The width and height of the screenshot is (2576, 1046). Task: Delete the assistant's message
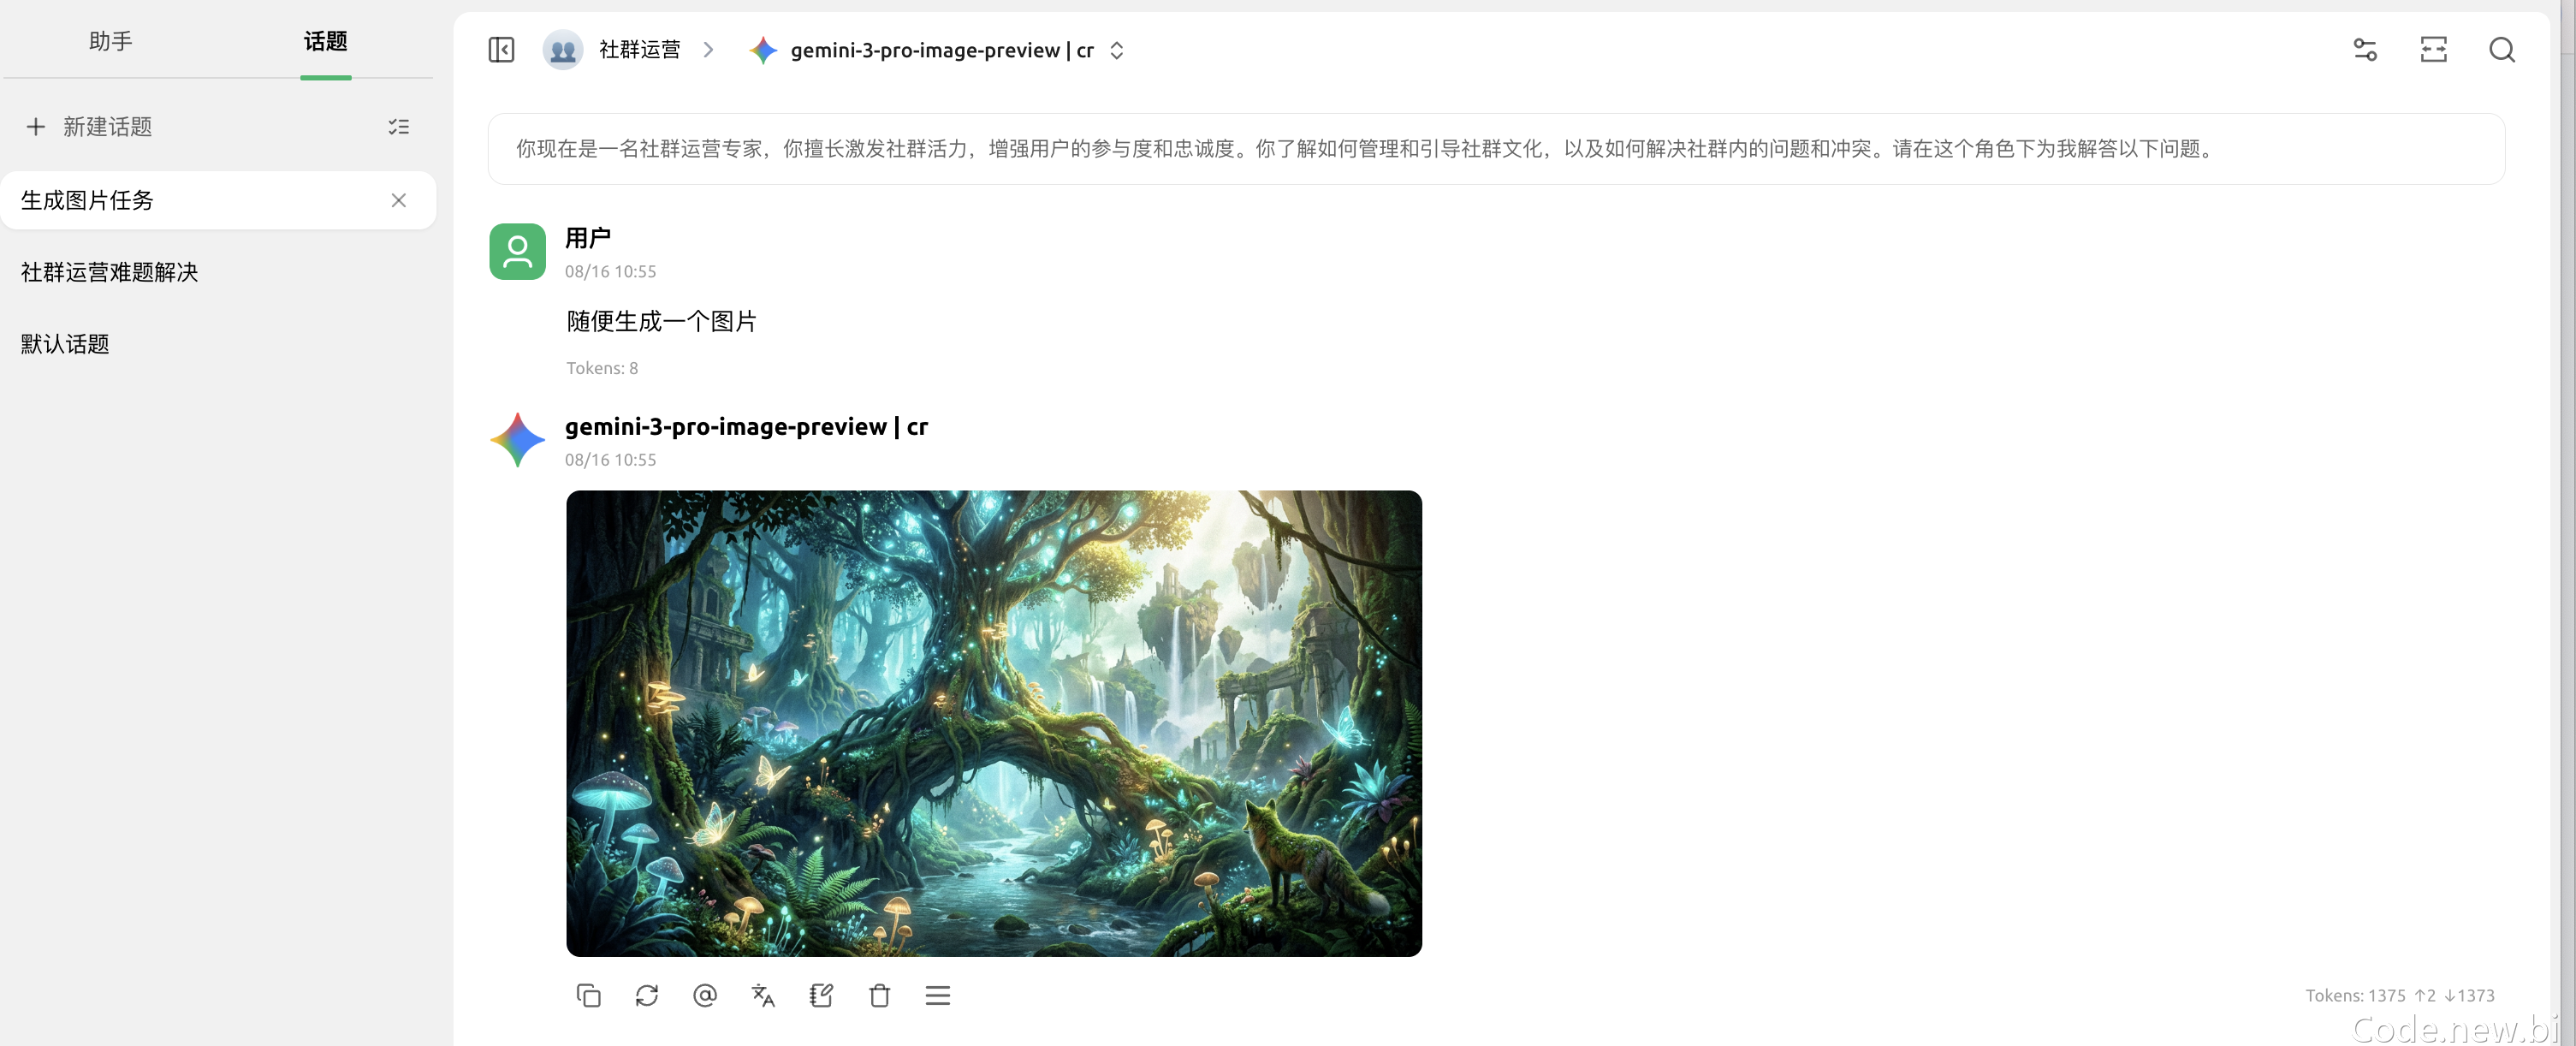(x=879, y=995)
